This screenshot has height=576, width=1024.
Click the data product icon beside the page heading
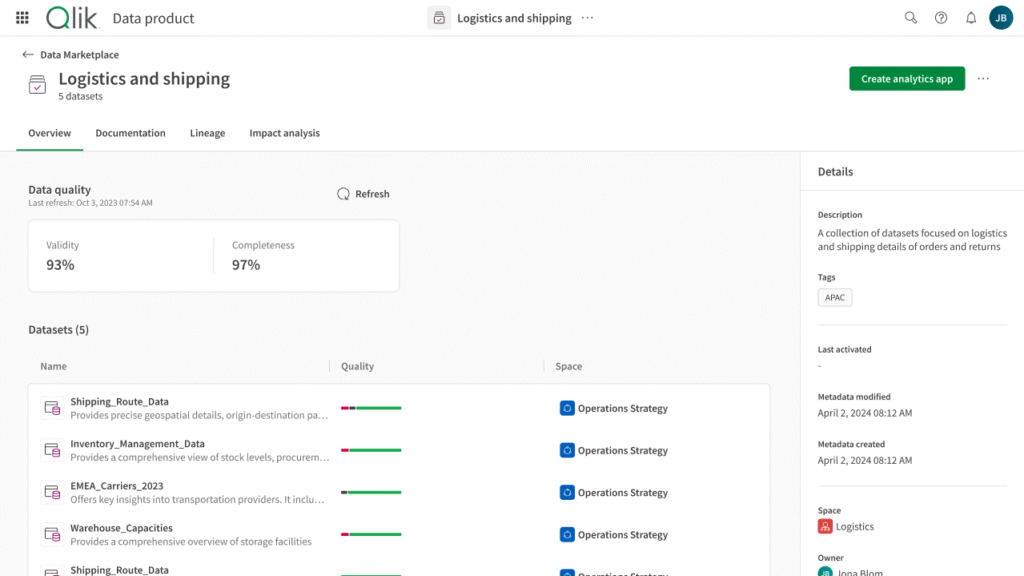coord(37,85)
